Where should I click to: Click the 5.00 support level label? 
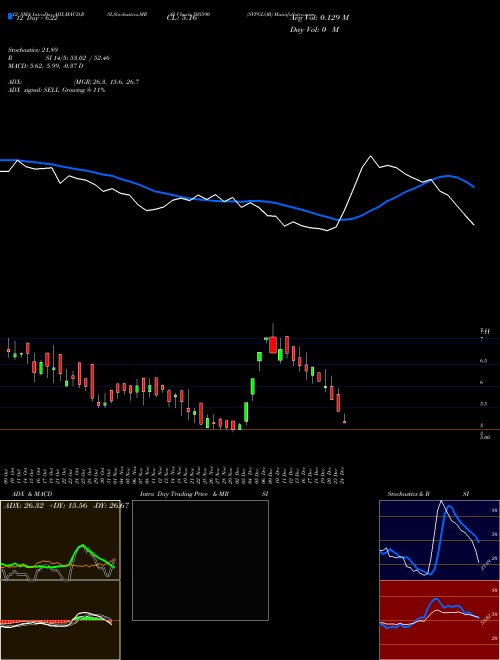[485, 437]
